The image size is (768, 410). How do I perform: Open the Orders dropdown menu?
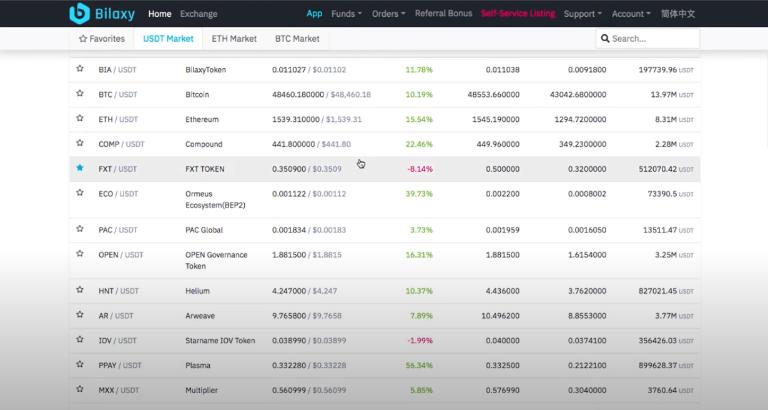tap(388, 14)
